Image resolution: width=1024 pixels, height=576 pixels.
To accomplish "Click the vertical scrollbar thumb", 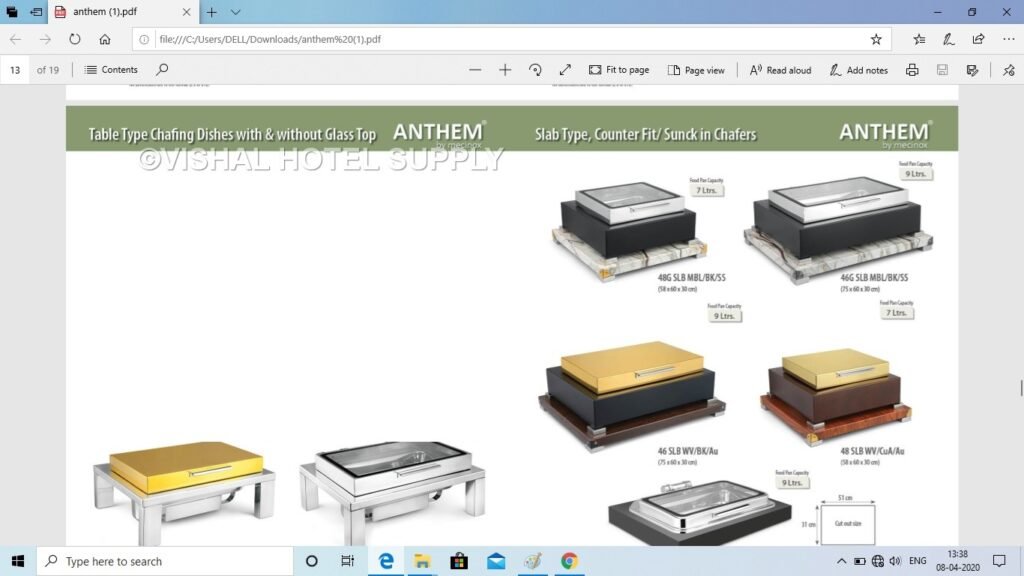I will (x=1021, y=387).
